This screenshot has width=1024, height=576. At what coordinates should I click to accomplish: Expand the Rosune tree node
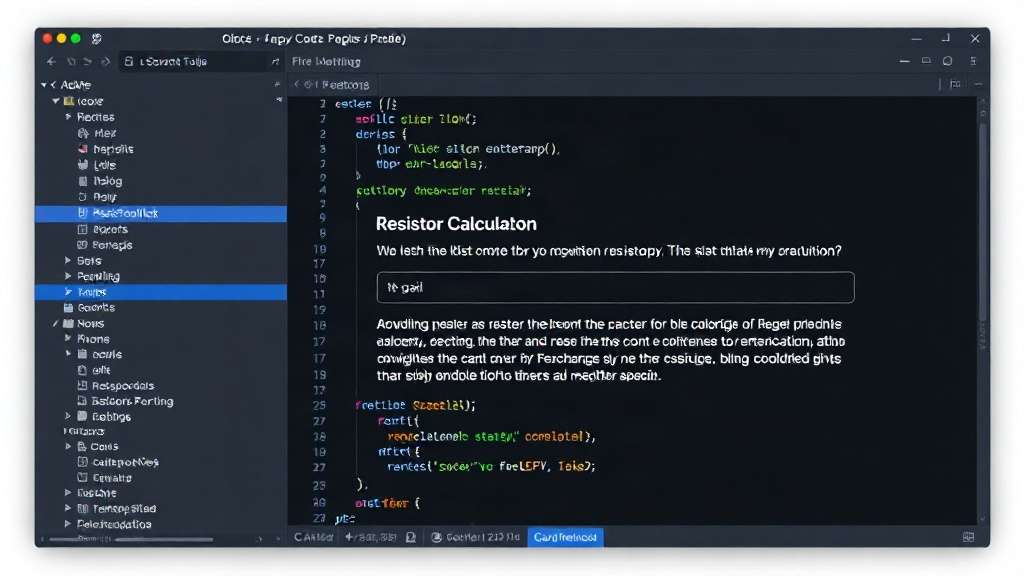pos(68,492)
